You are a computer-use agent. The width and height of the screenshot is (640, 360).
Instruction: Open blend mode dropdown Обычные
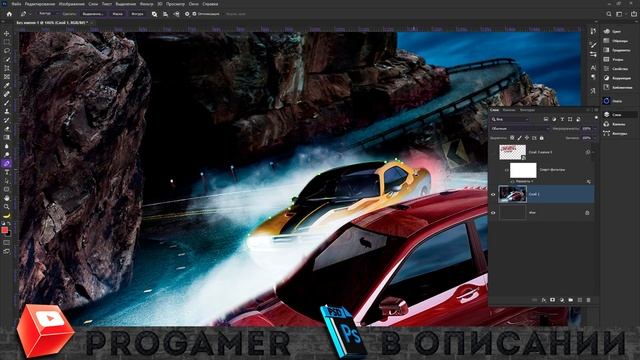point(520,129)
